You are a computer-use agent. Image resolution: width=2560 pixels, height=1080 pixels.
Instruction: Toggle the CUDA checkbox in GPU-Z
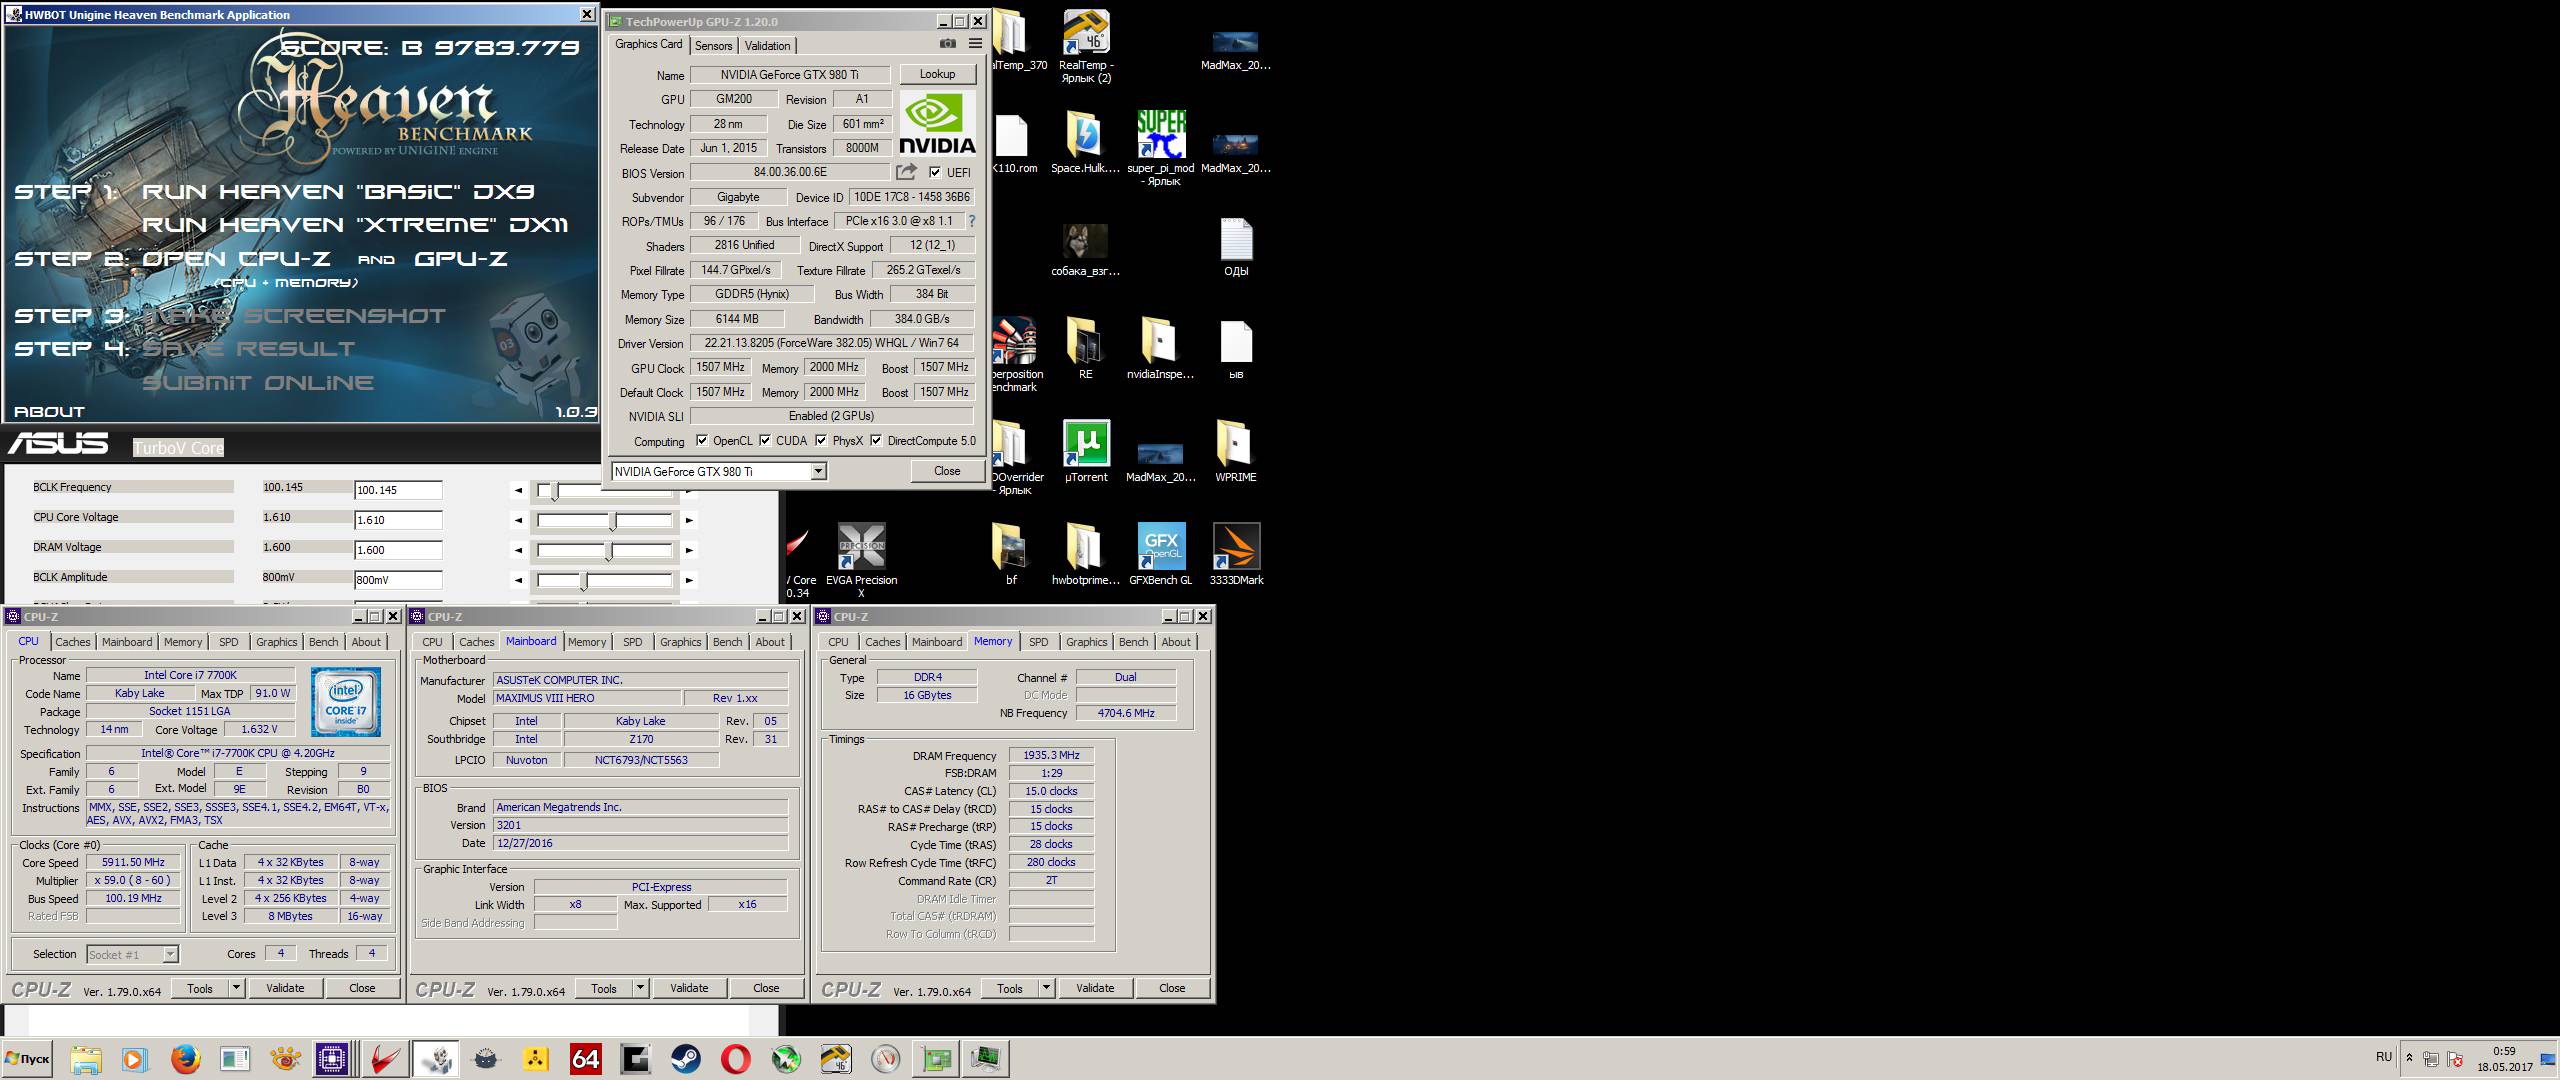coord(765,440)
